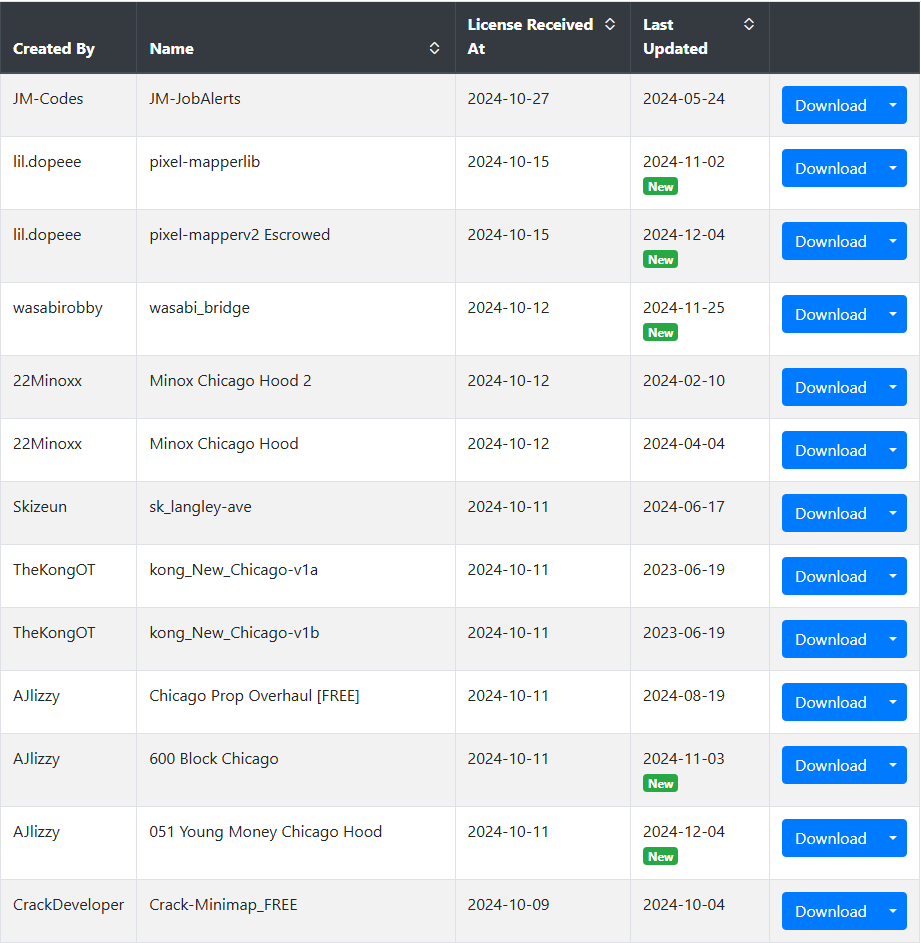Expand download options for kong_New_Chicago-v1a
921x943 pixels.
893,576
